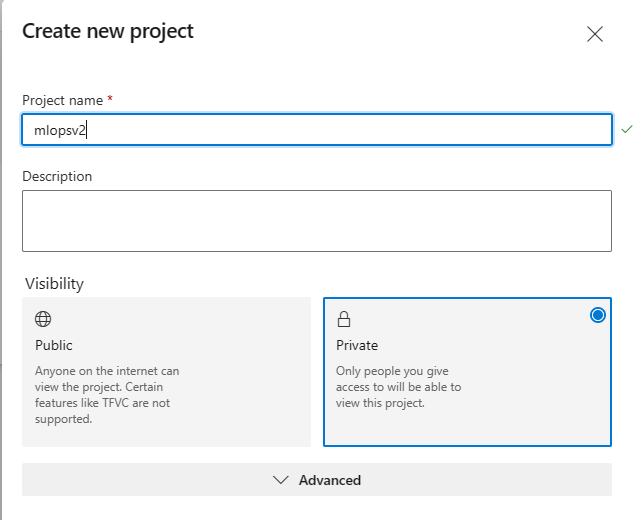Focus the Project name input field

(316, 130)
